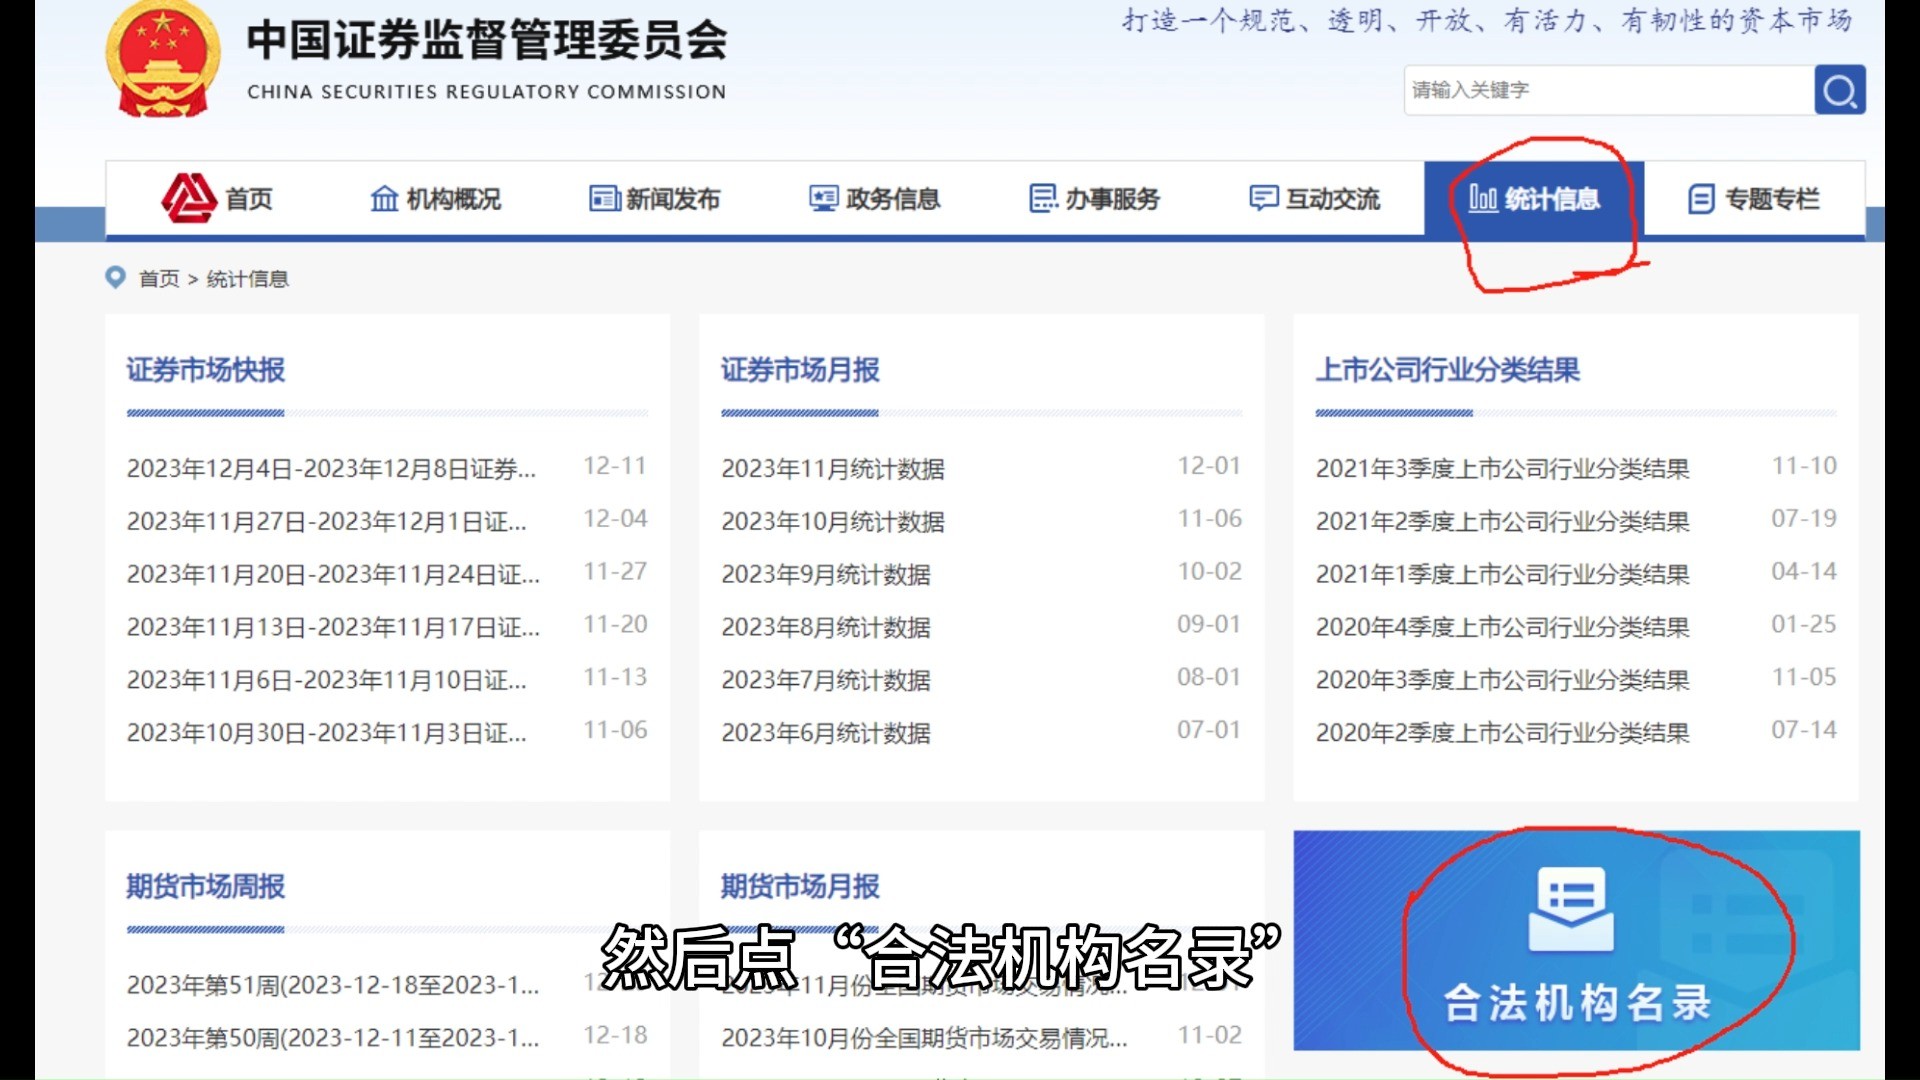This screenshot has height=1080, width=1920.
Task: Open 2023年8月统计数据 monthly report
Action: 826,627
